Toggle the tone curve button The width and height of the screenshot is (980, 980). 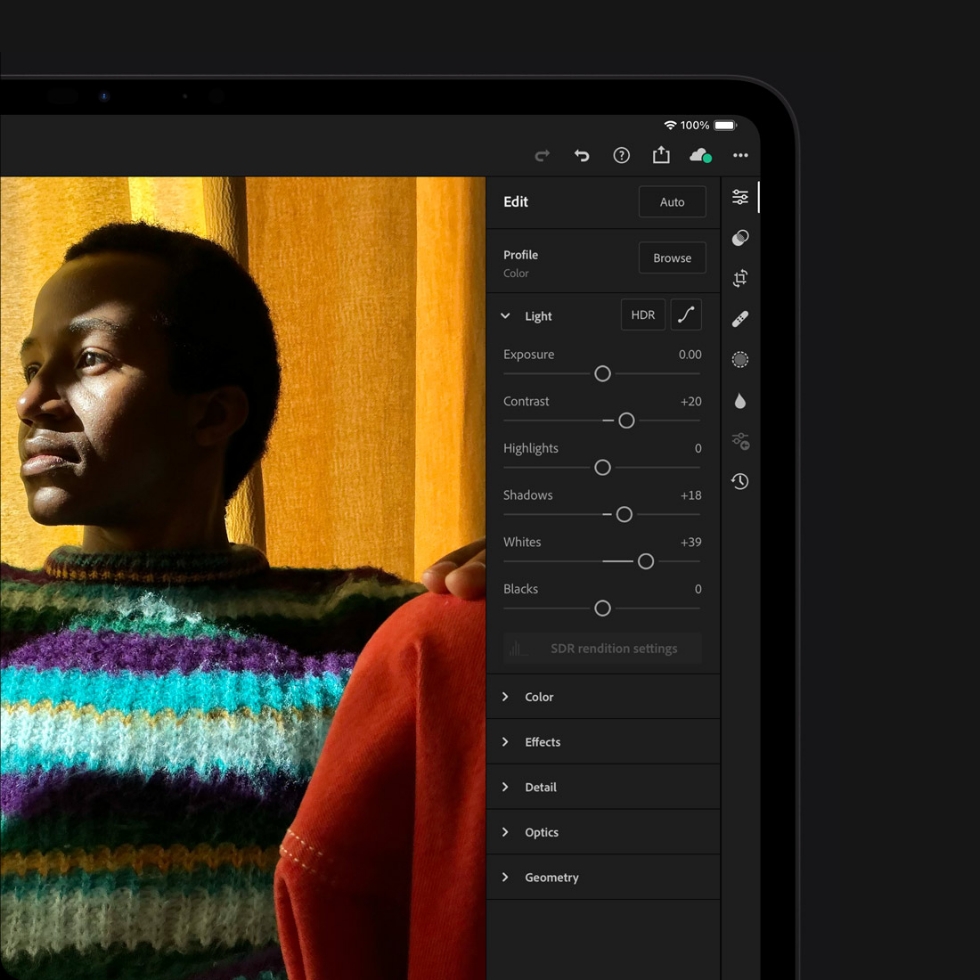tap(686, 315)
